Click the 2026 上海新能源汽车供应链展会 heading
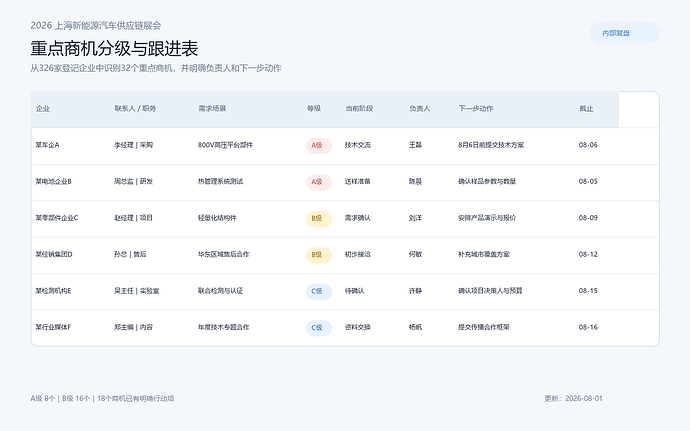 pos(96,26)
